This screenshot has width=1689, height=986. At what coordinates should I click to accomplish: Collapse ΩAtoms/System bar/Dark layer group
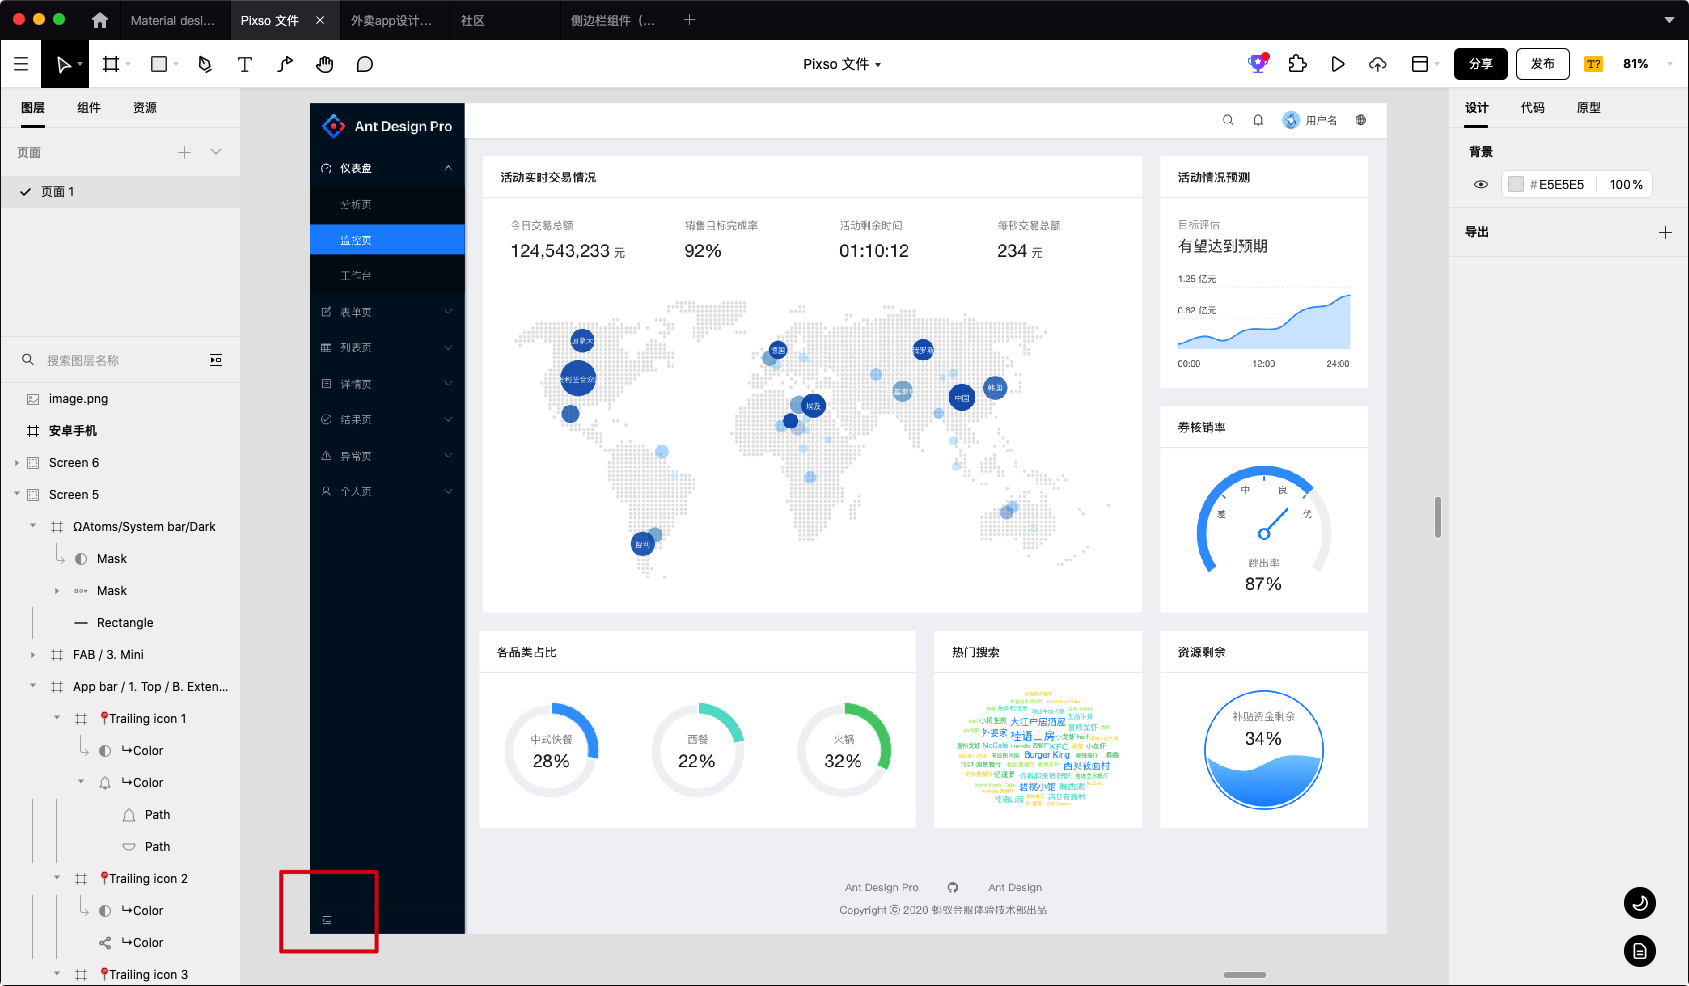(x=33, y=526)
